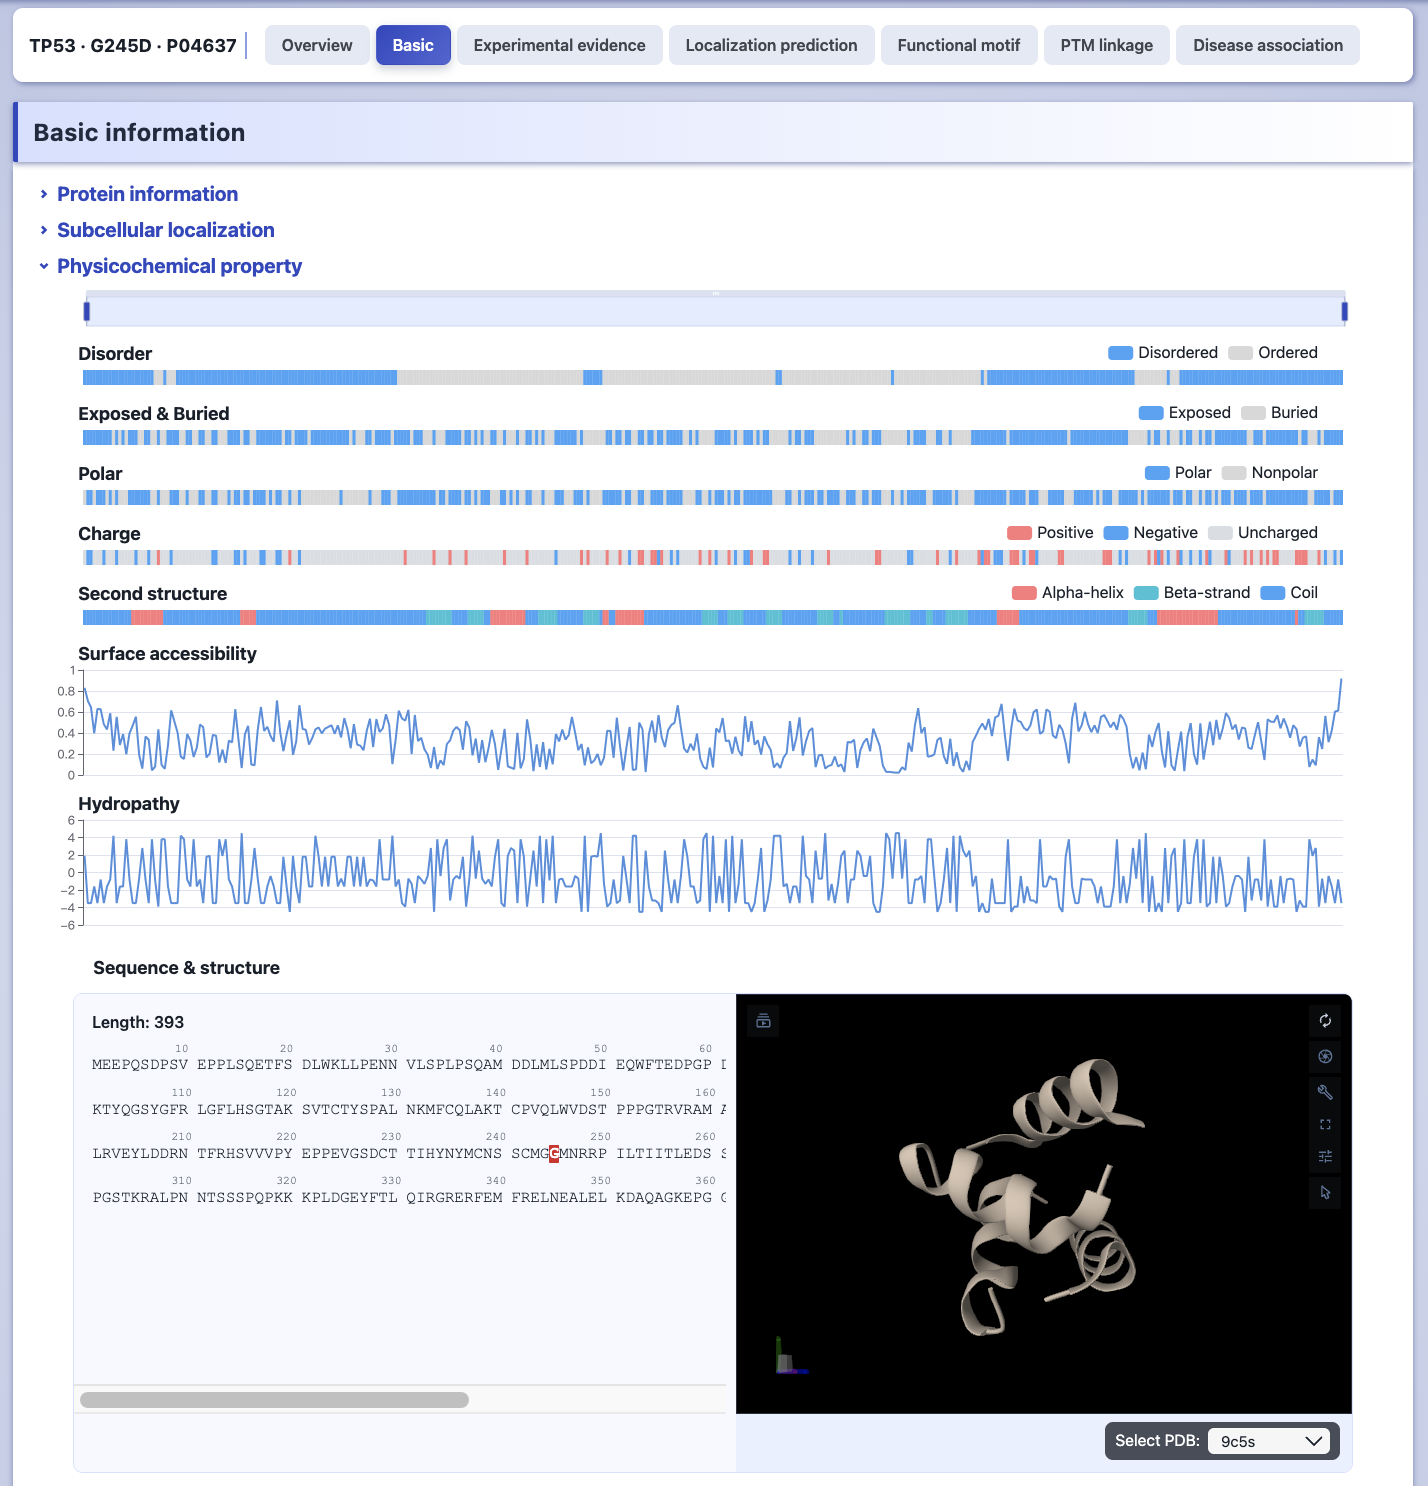
Task: Click 'Length: 393' text
Action: point(138,1022)
